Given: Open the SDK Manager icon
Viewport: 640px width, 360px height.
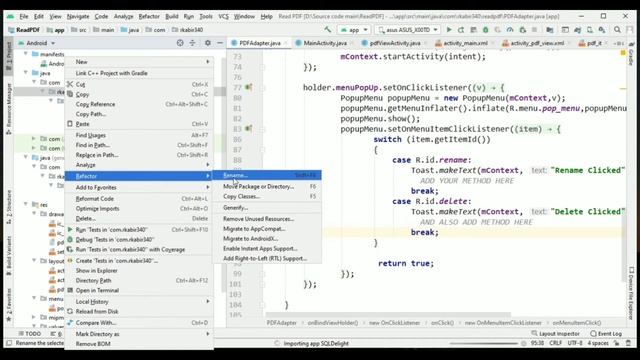Looking at the screenshot, I should [602, 30].
